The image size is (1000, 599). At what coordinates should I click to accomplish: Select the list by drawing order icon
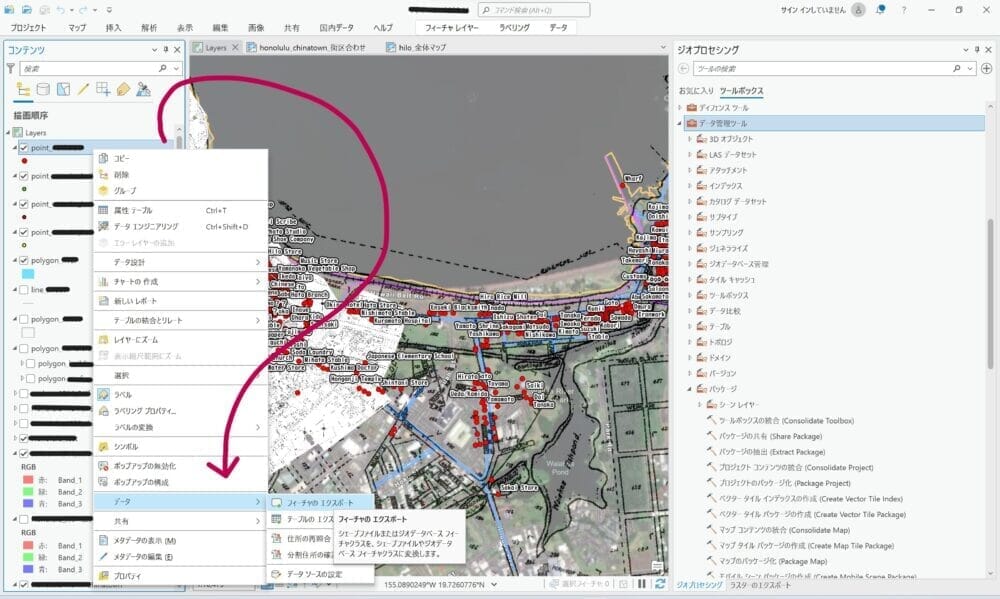tap(23, 89)
